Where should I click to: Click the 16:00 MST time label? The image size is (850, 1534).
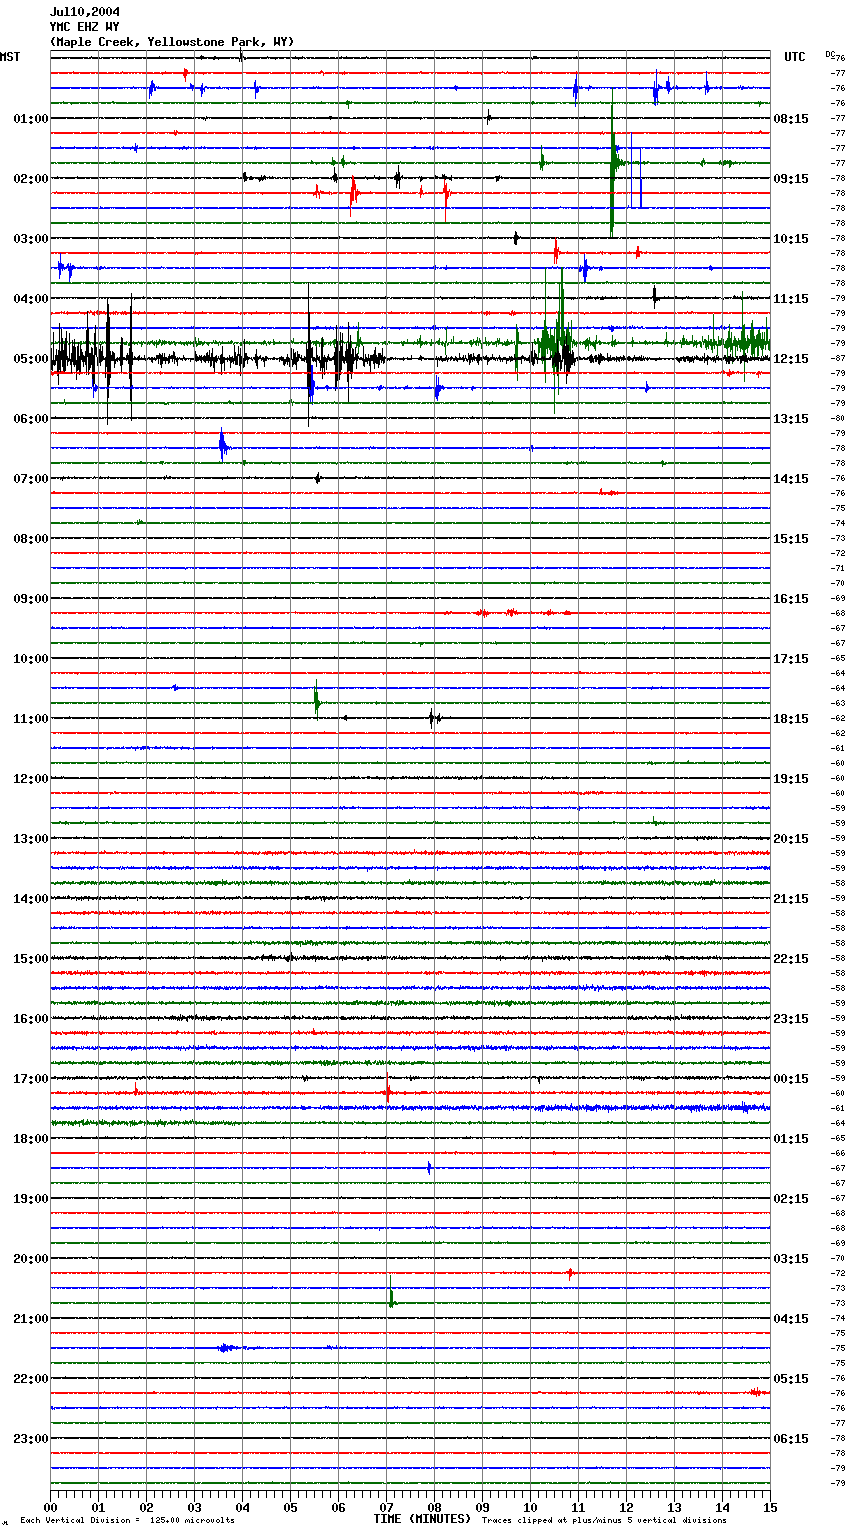click(31, 1019)
